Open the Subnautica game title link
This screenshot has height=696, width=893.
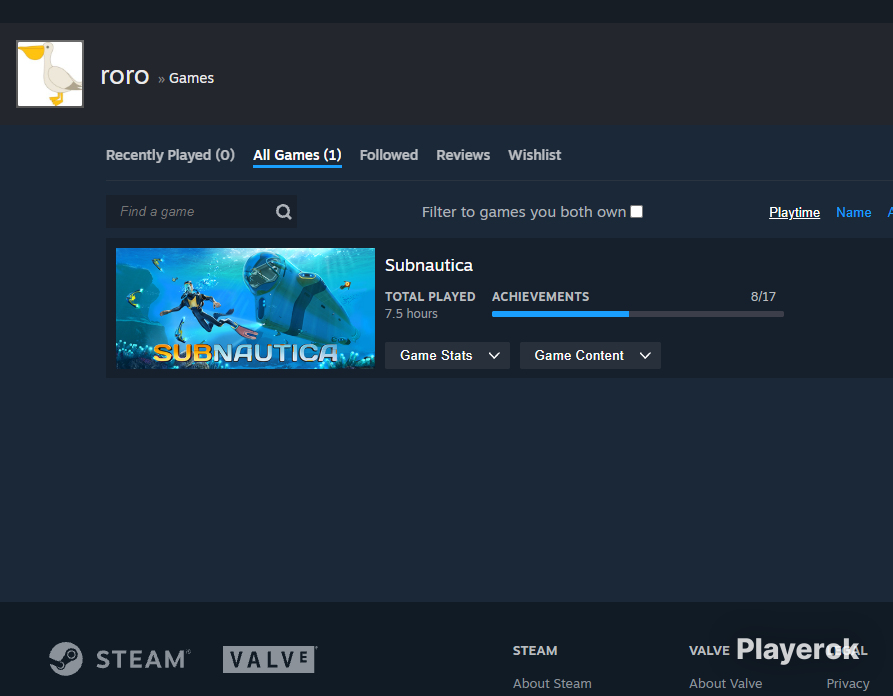429,265
